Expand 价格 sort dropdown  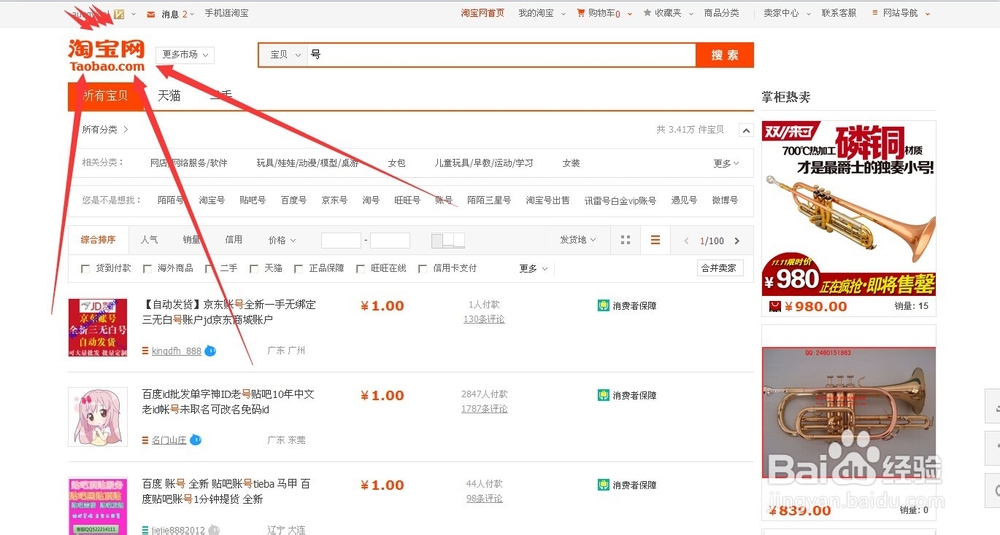[283, 240]
